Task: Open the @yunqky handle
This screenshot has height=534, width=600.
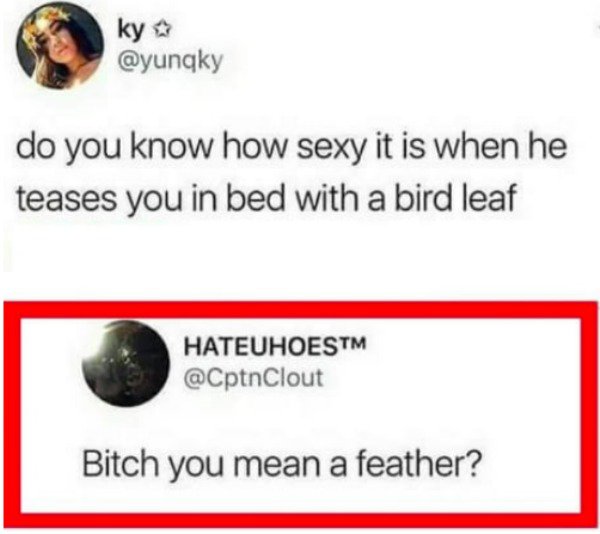Action: pyautogui.click(x=170, y=61)
